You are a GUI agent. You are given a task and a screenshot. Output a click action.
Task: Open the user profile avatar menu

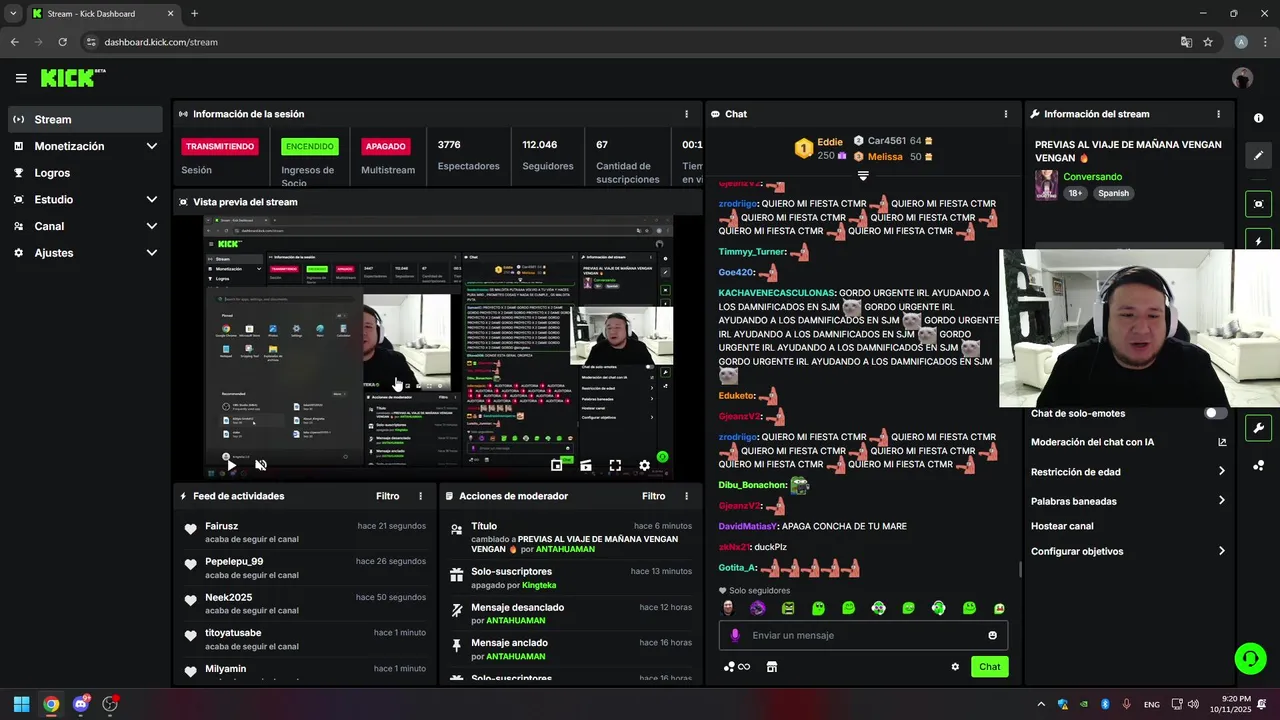coord(1243,78)
